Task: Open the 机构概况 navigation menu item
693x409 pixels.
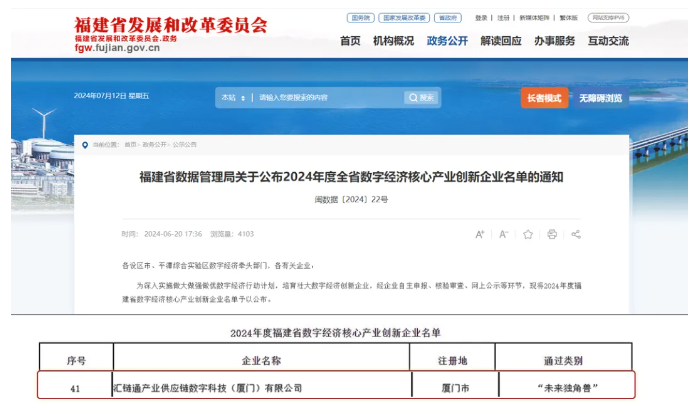Action: [x=393, y=41]
